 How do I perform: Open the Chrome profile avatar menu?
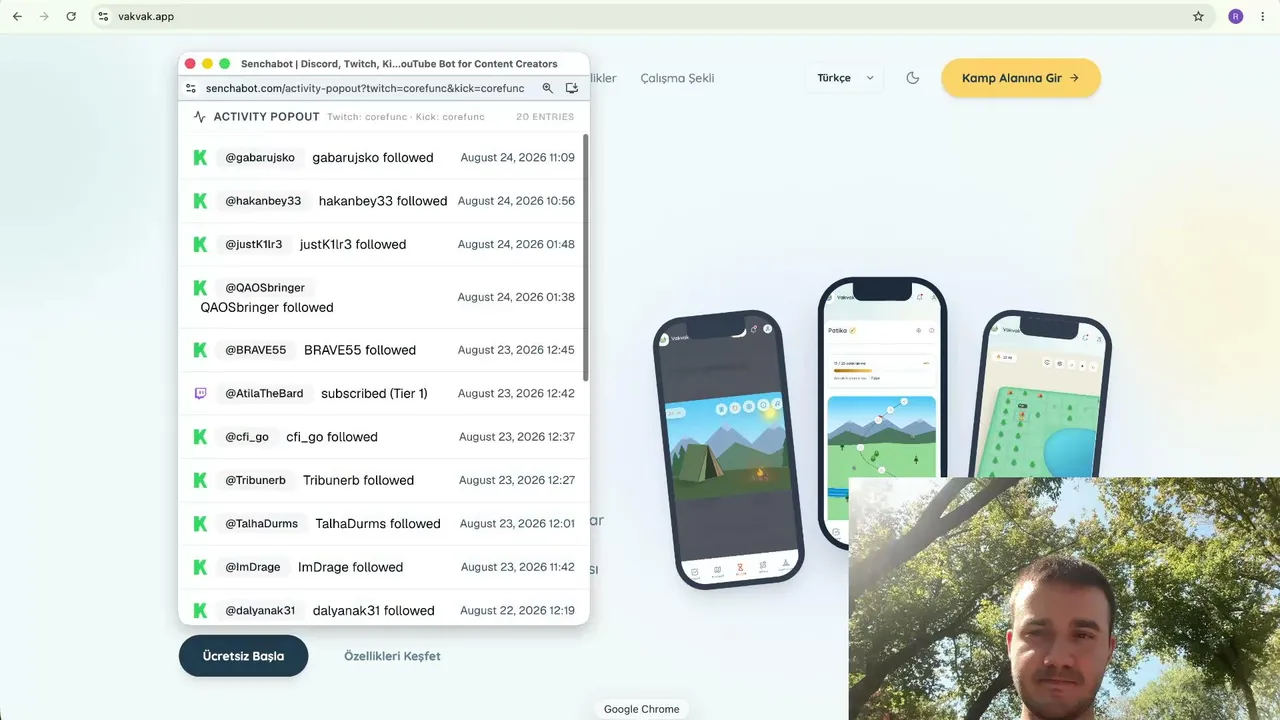coord(1236,16)
